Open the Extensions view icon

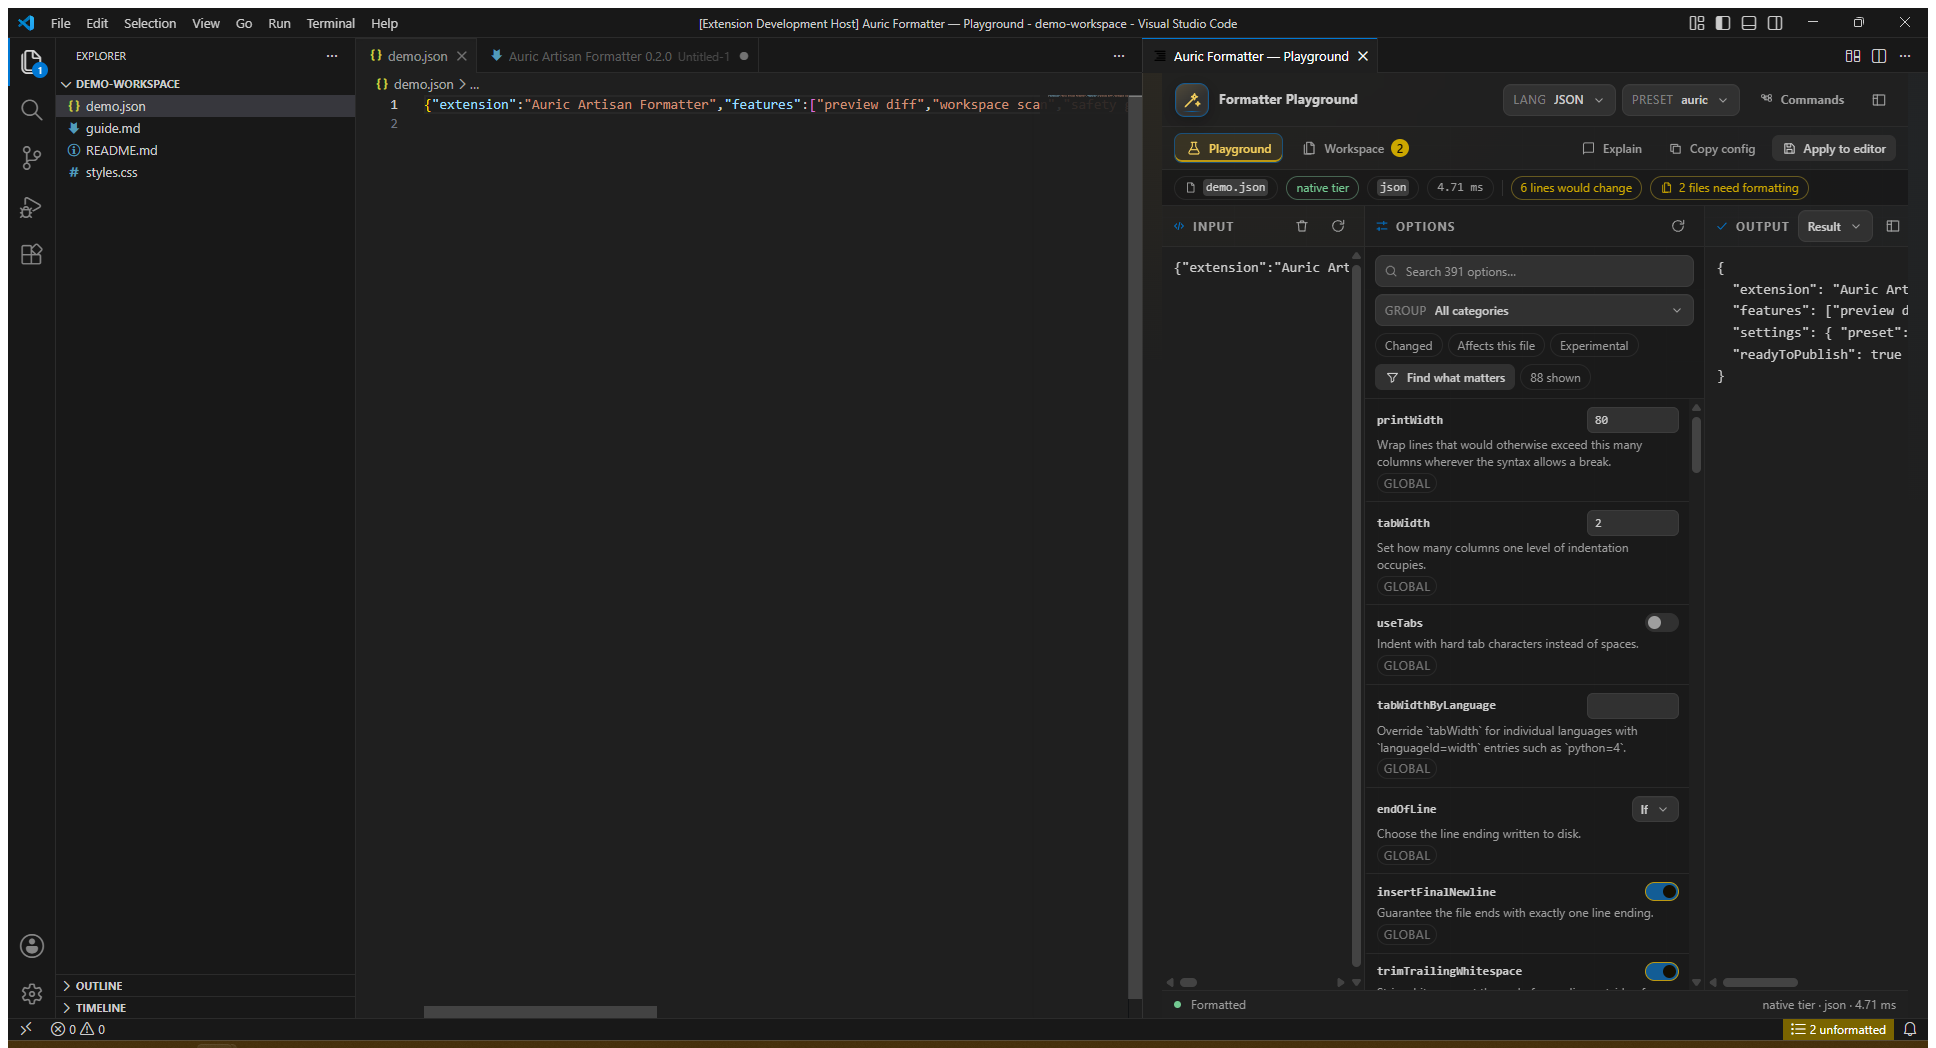click(x=32, y=255)
